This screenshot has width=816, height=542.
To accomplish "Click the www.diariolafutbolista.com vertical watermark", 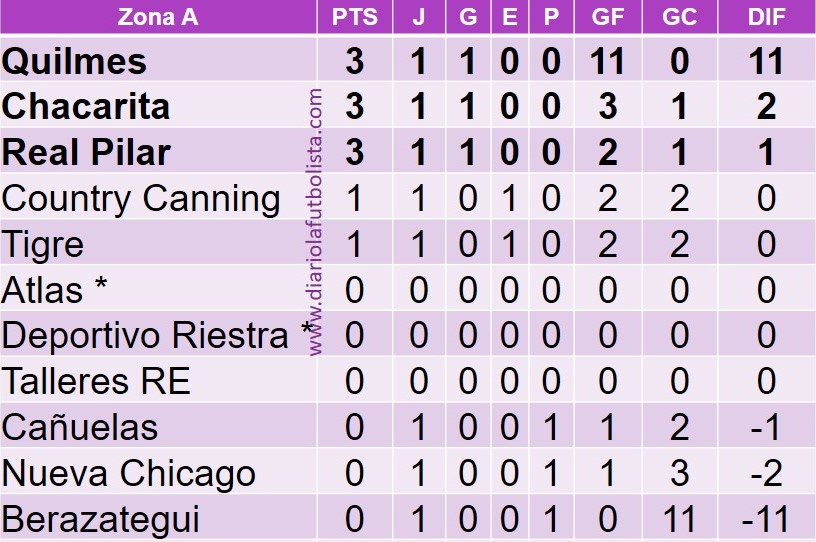I will tap(315, 222).
